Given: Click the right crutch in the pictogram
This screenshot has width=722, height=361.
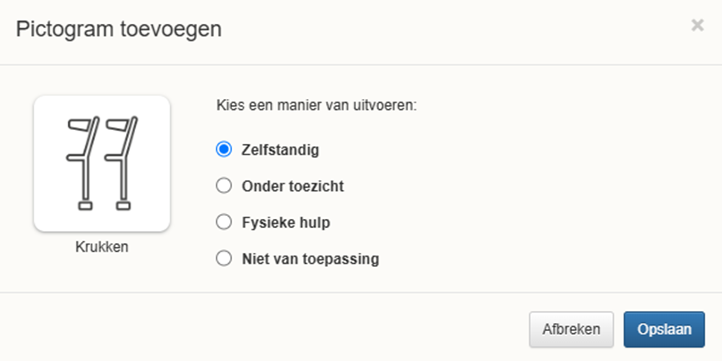Looking at the screenshot, I should point(122,163).
